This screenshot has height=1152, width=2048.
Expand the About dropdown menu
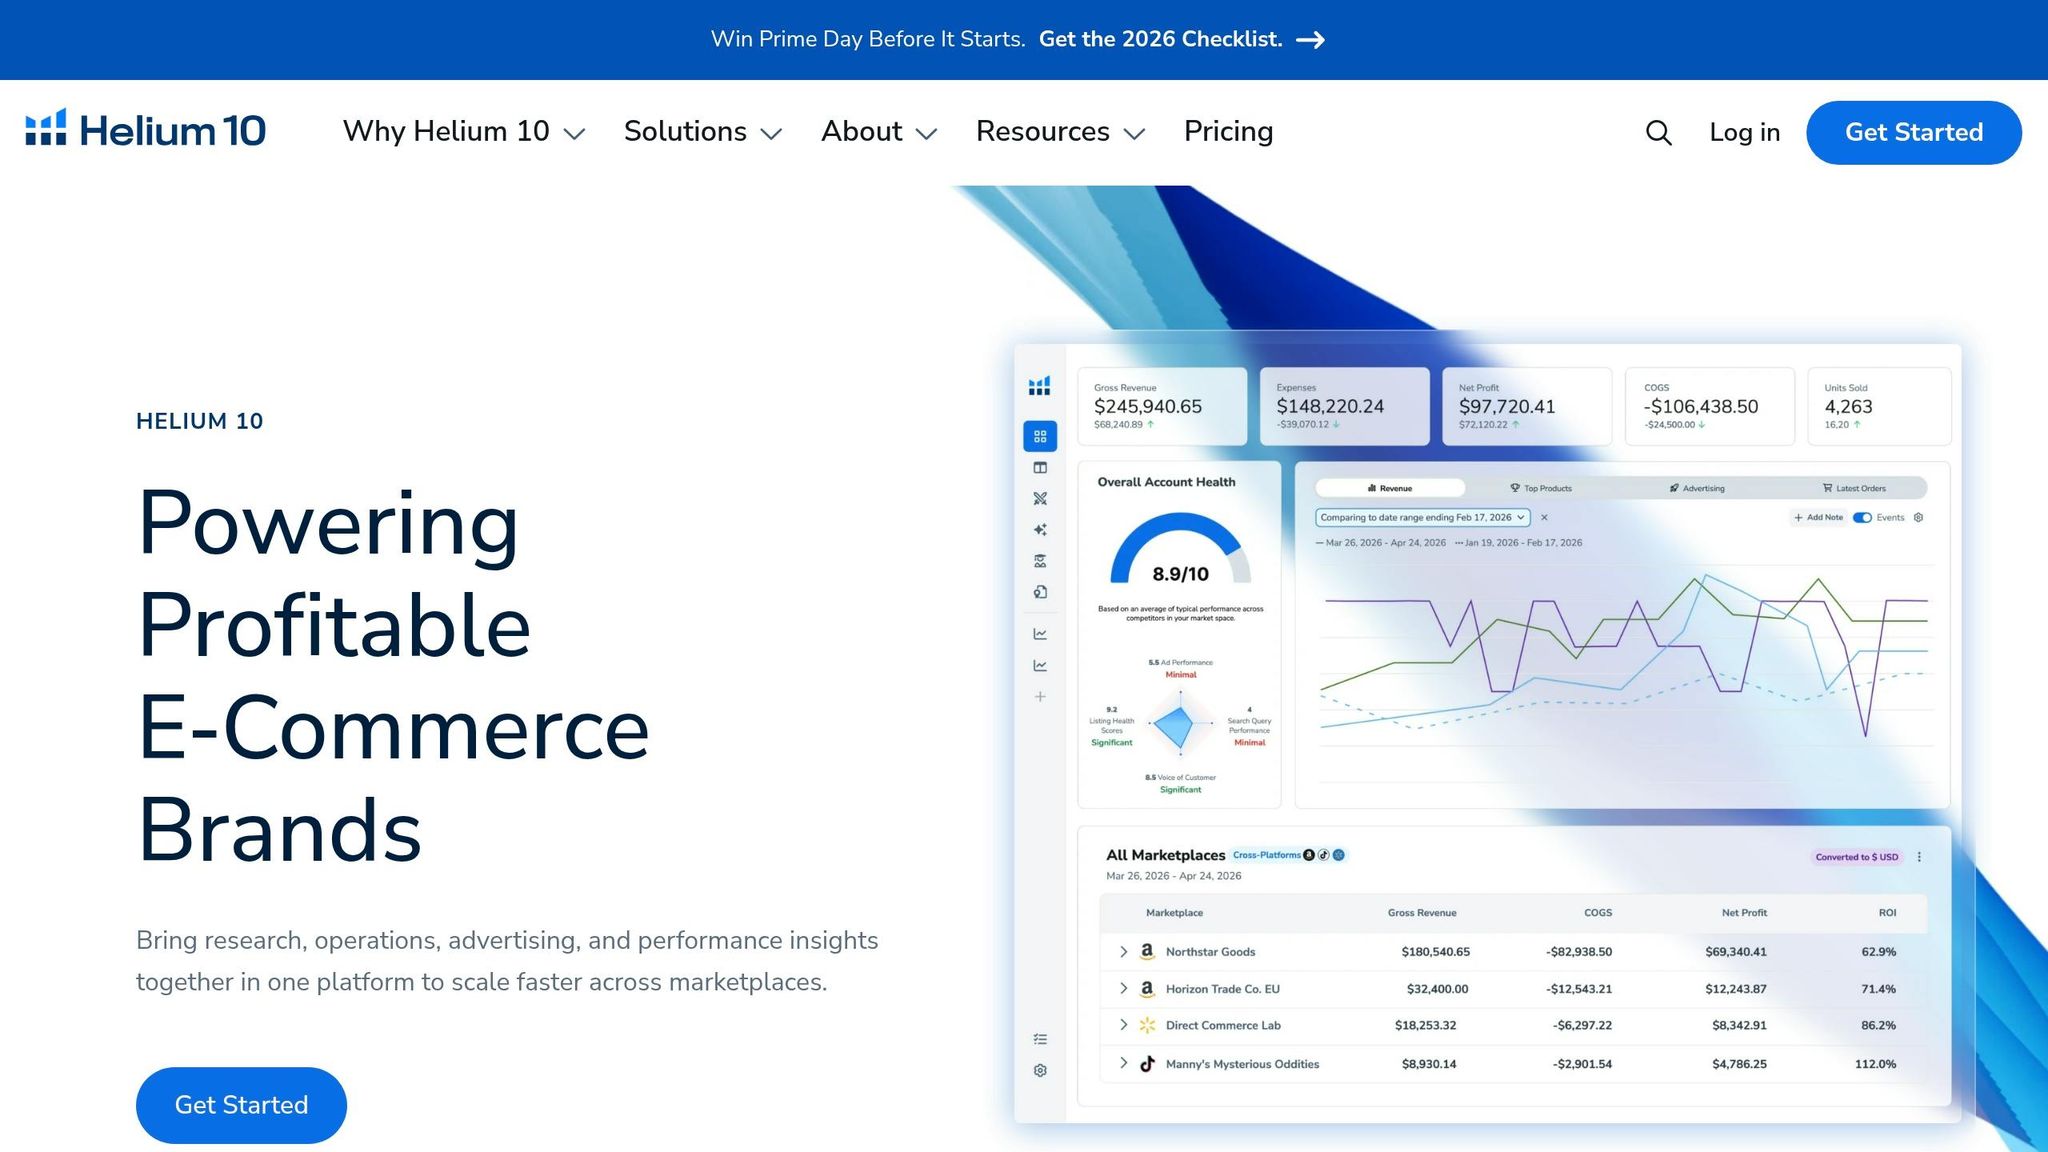tap(879, 132)
